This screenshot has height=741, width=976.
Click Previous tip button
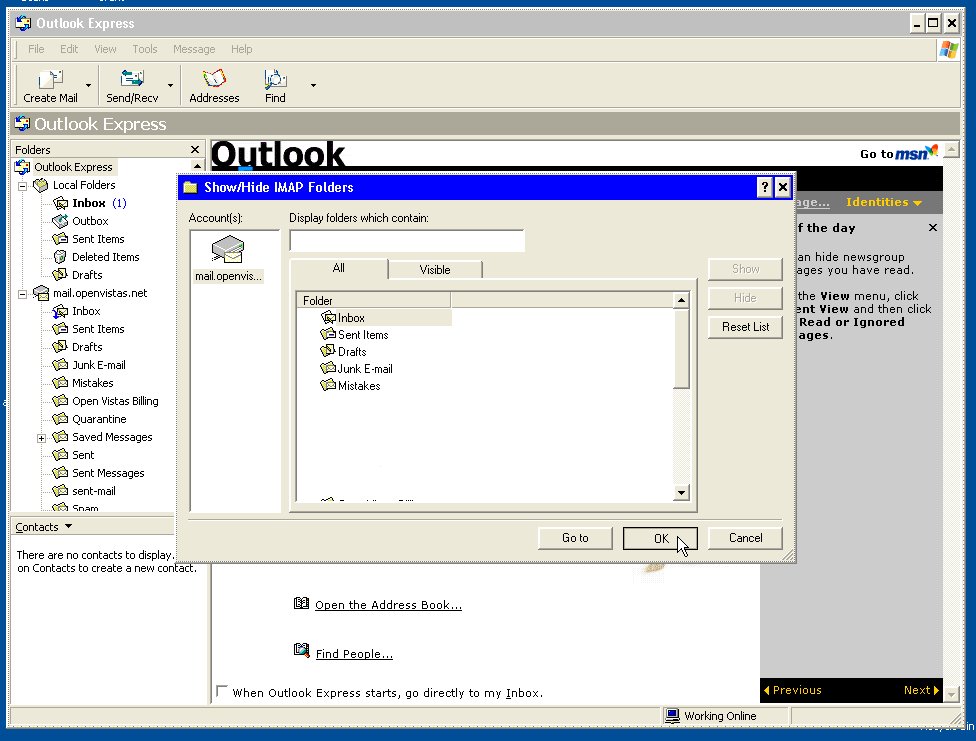click(792, 690)
